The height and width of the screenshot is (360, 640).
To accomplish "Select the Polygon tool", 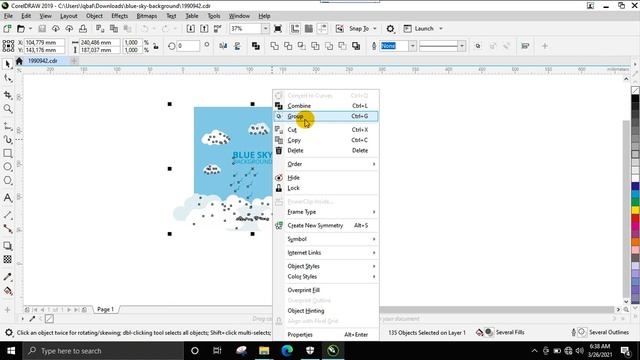I will pyautogui.click(x=8, y=180).
